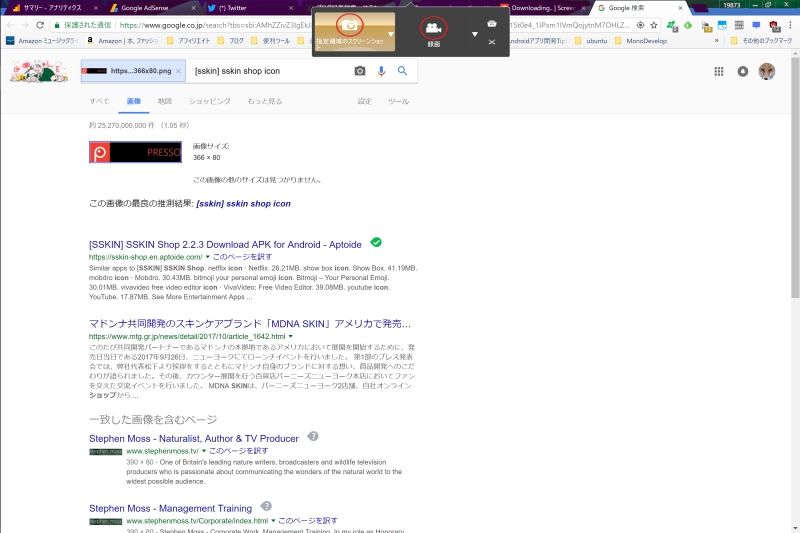Click the red shield extension icon
The height and width of the screenshot is (533, 800).
point(774,26)
